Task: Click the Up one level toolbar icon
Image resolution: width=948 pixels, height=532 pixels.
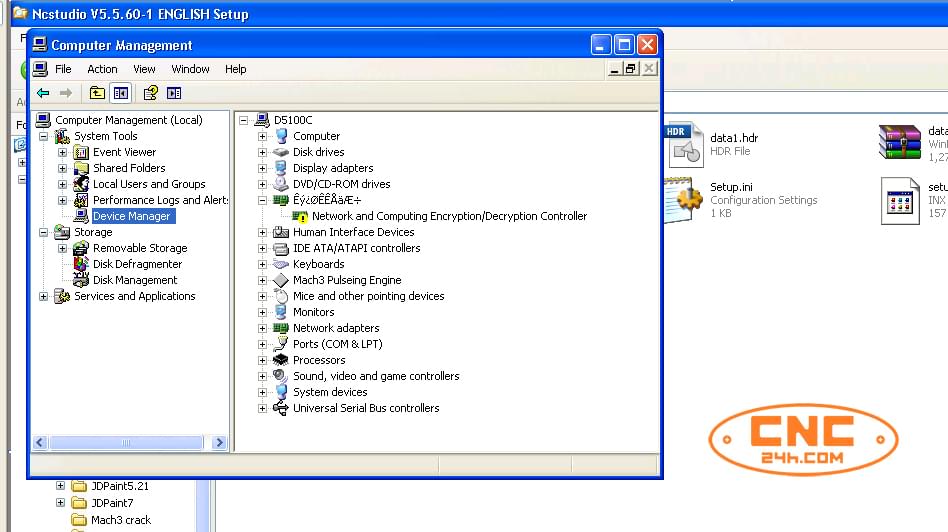Action: point(97,93)
